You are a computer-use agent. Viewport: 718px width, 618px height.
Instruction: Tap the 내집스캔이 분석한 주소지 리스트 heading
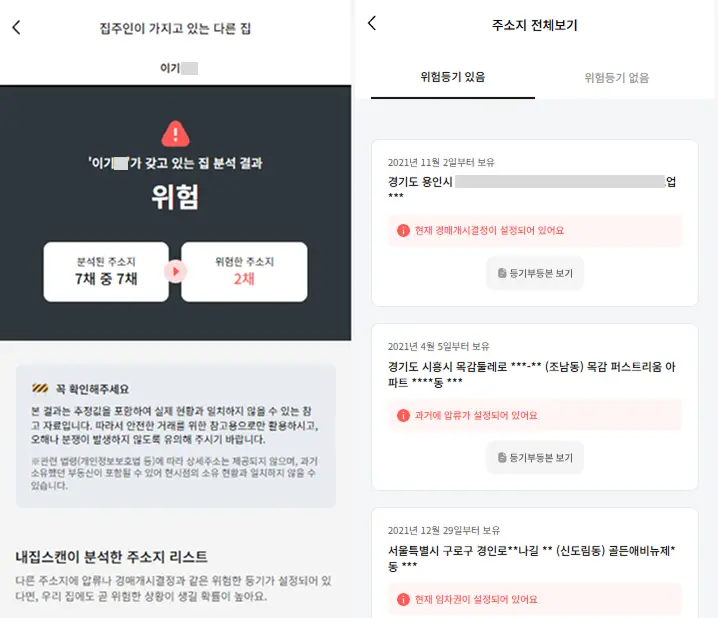click(x=111, y=557)
